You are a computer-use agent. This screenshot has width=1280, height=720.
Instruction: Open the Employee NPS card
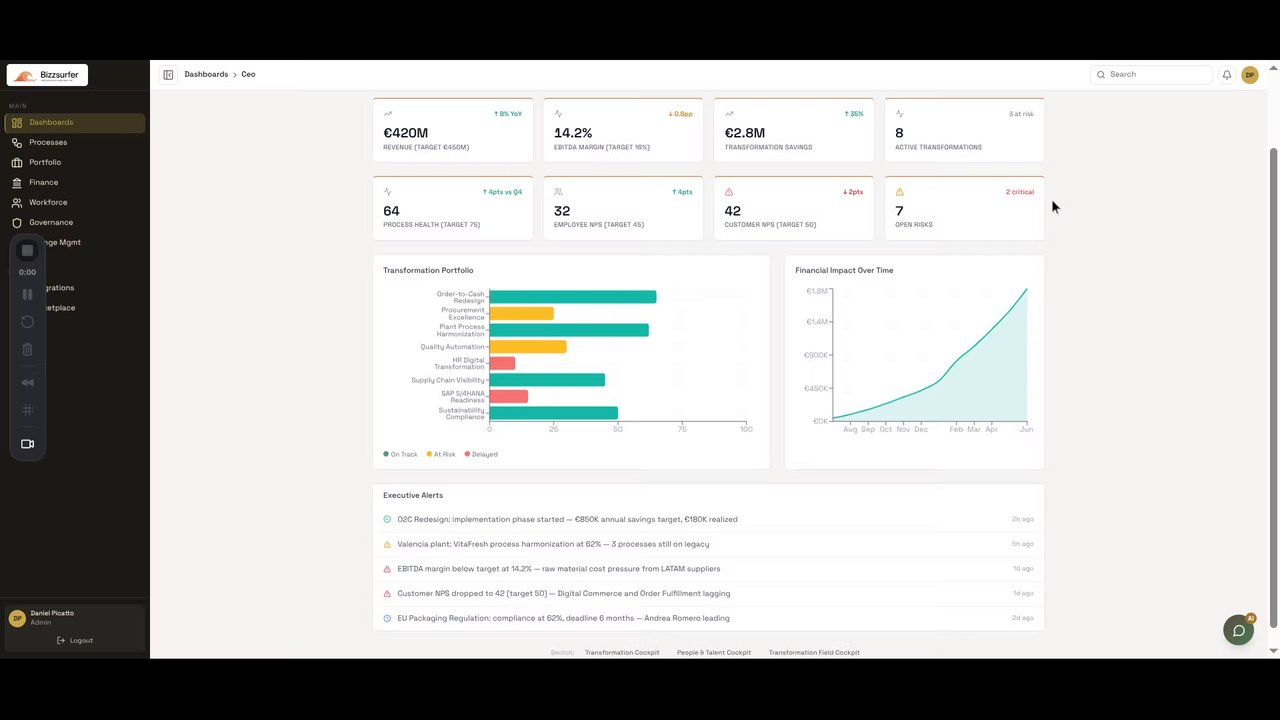coord(623,208)
